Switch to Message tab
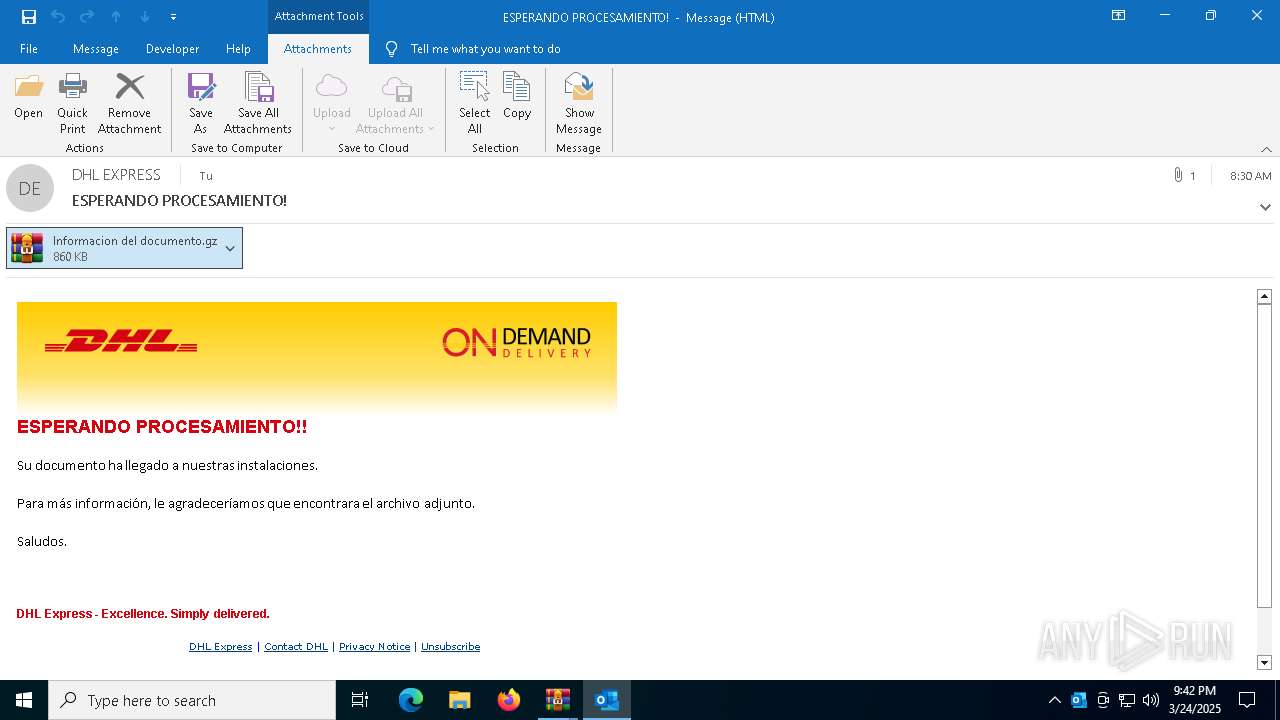Viewport: 1280px width, 720px height. (x=96, y=49)
